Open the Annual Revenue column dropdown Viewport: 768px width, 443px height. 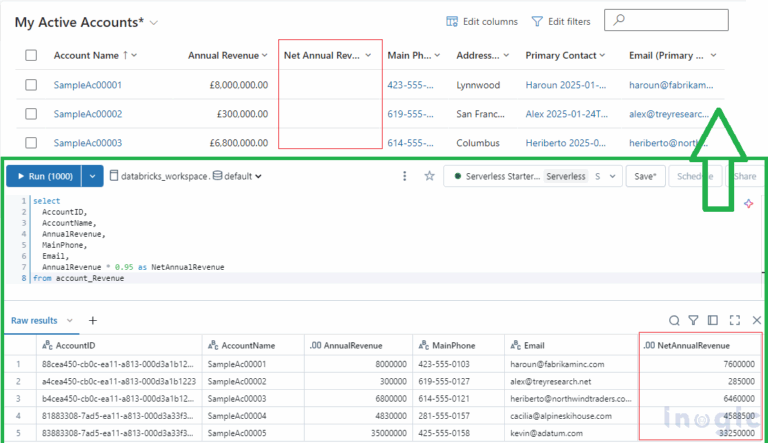coord(264,55)
